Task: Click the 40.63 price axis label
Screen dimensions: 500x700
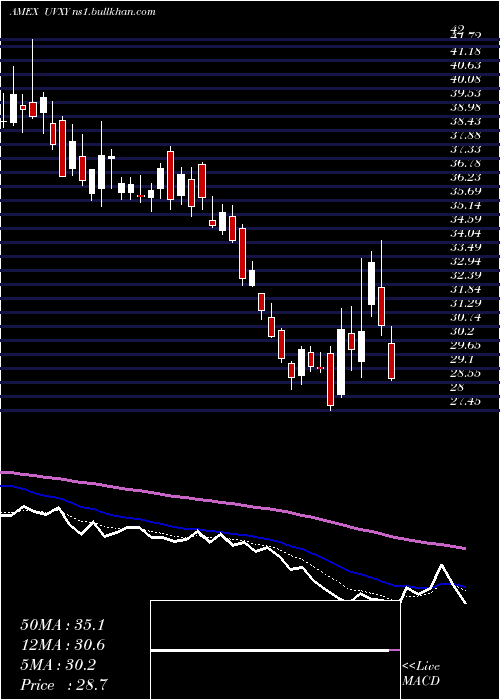Action: (x=467, y=65)
